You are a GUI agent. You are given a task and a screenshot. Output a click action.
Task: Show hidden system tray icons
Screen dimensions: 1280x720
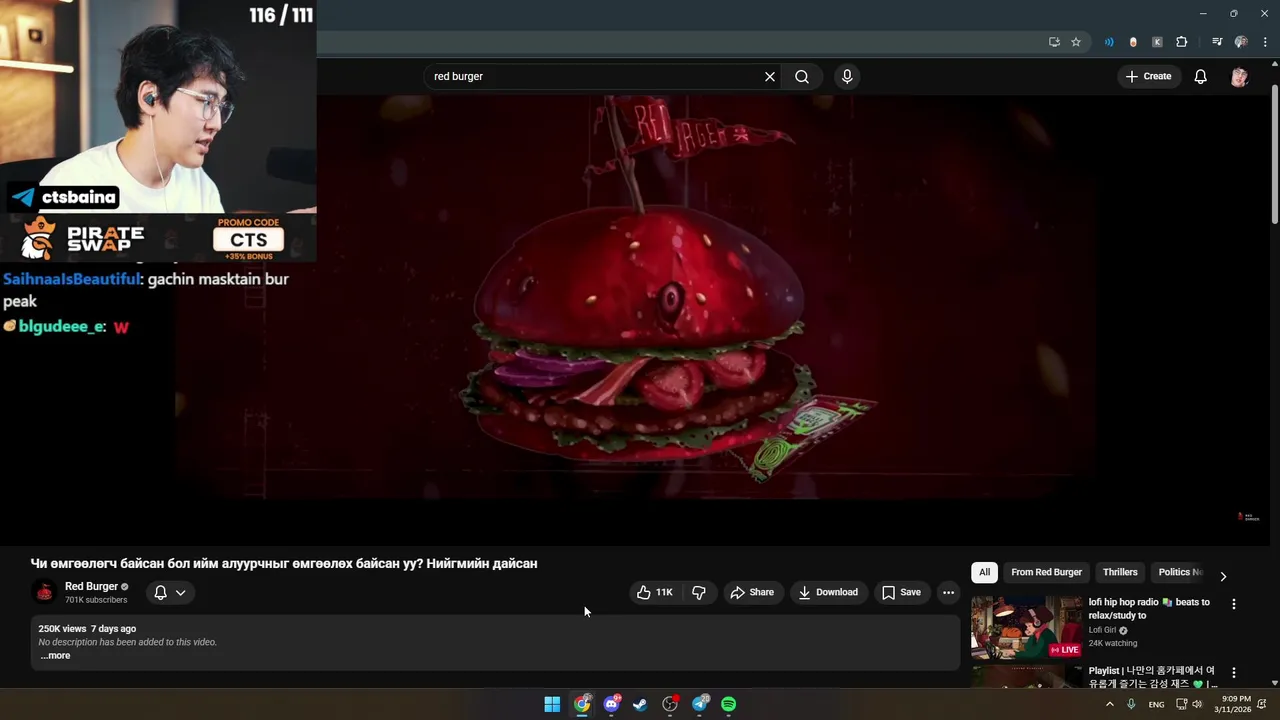[x=1109, y=704]
